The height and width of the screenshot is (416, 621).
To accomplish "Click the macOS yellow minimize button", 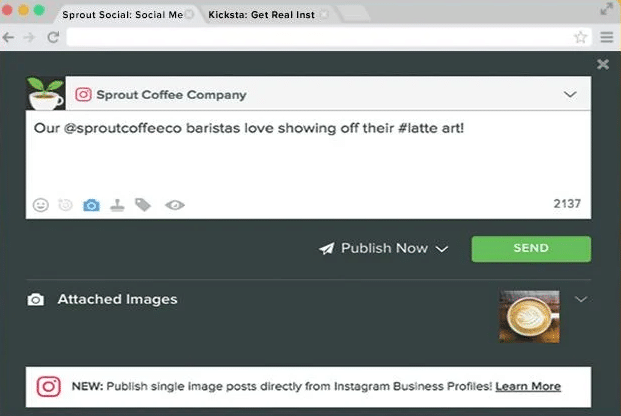I will (23, 10).
